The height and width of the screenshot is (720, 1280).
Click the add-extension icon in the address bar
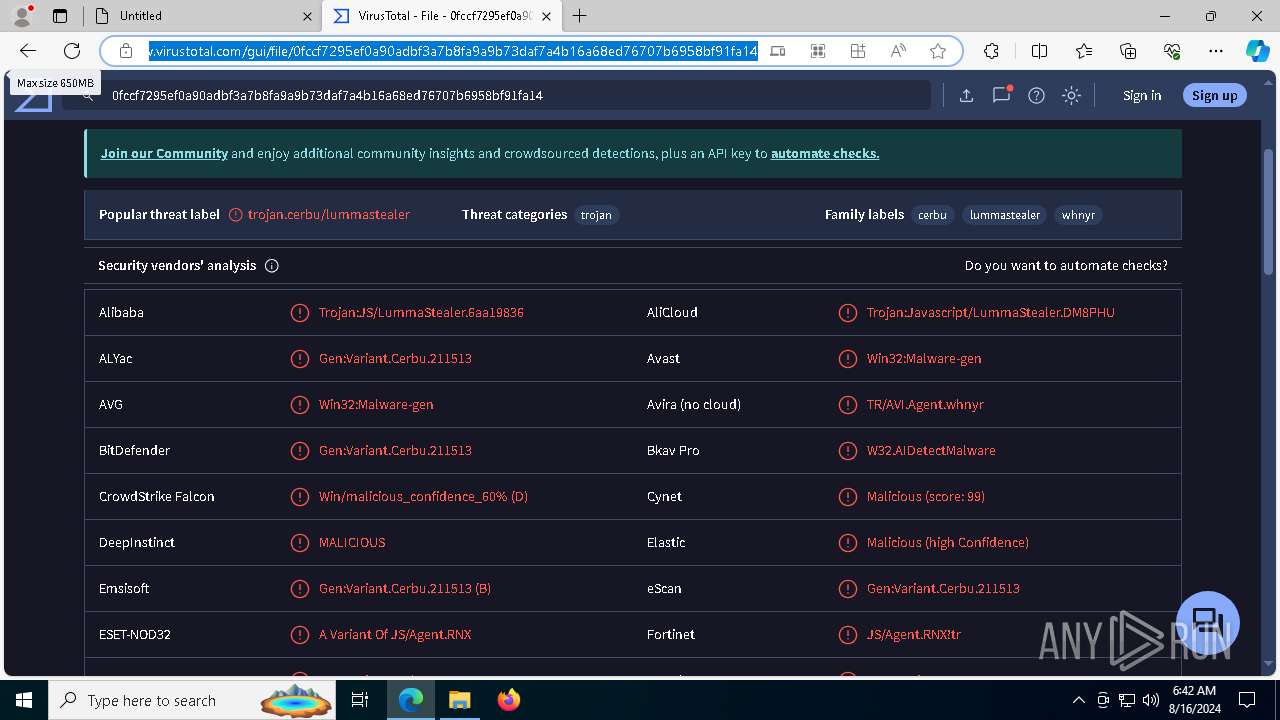[858, 51]
